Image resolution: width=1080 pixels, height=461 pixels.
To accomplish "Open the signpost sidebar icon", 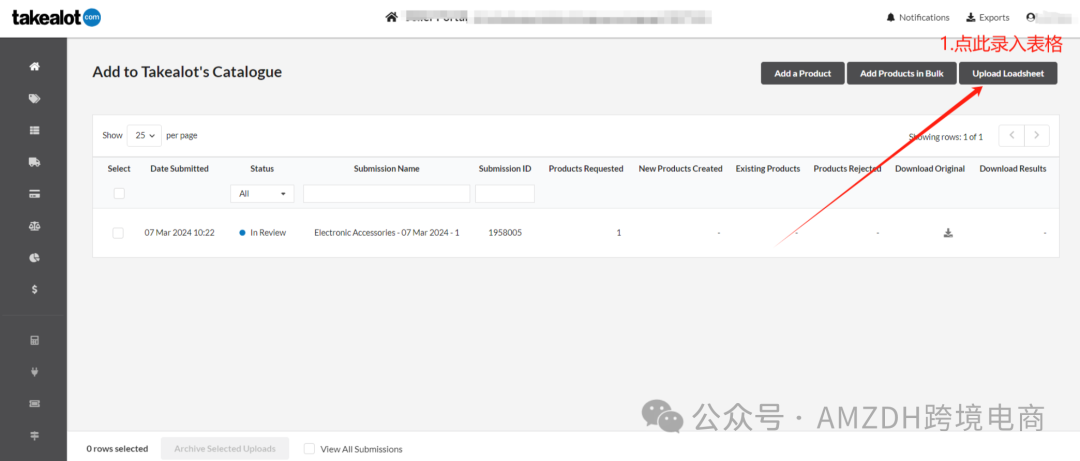I will click(x=34, y=436).
